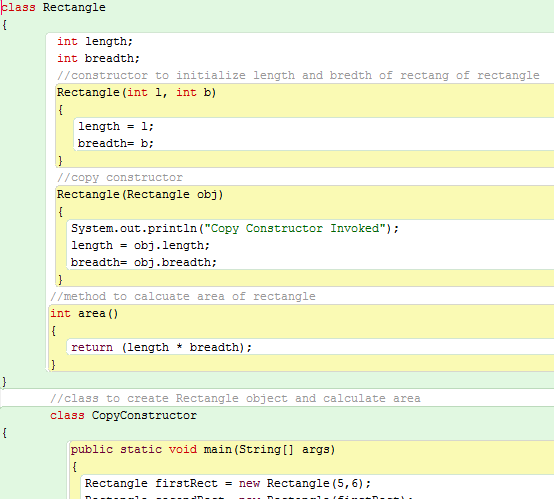Click the 'return (length * breadth);' statement
556x500 pixels.
coord(161,348)
